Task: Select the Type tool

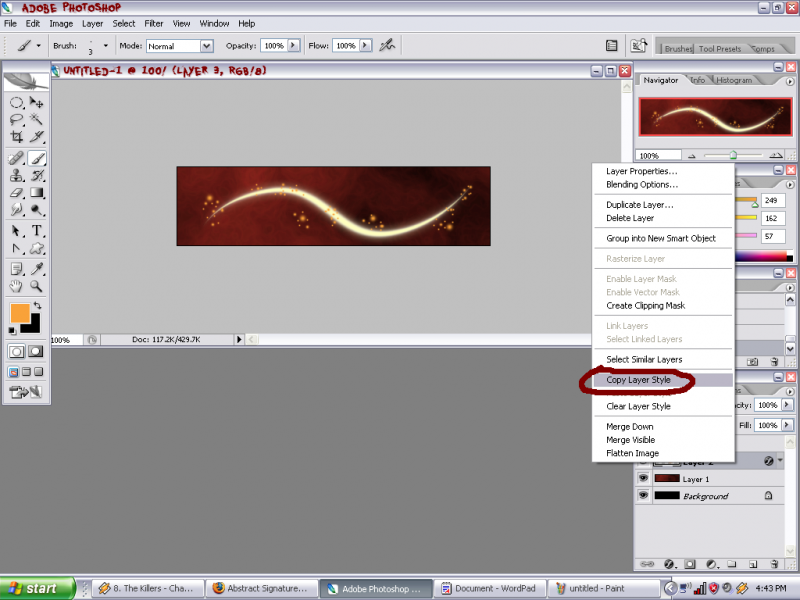Action: (37, 231)
